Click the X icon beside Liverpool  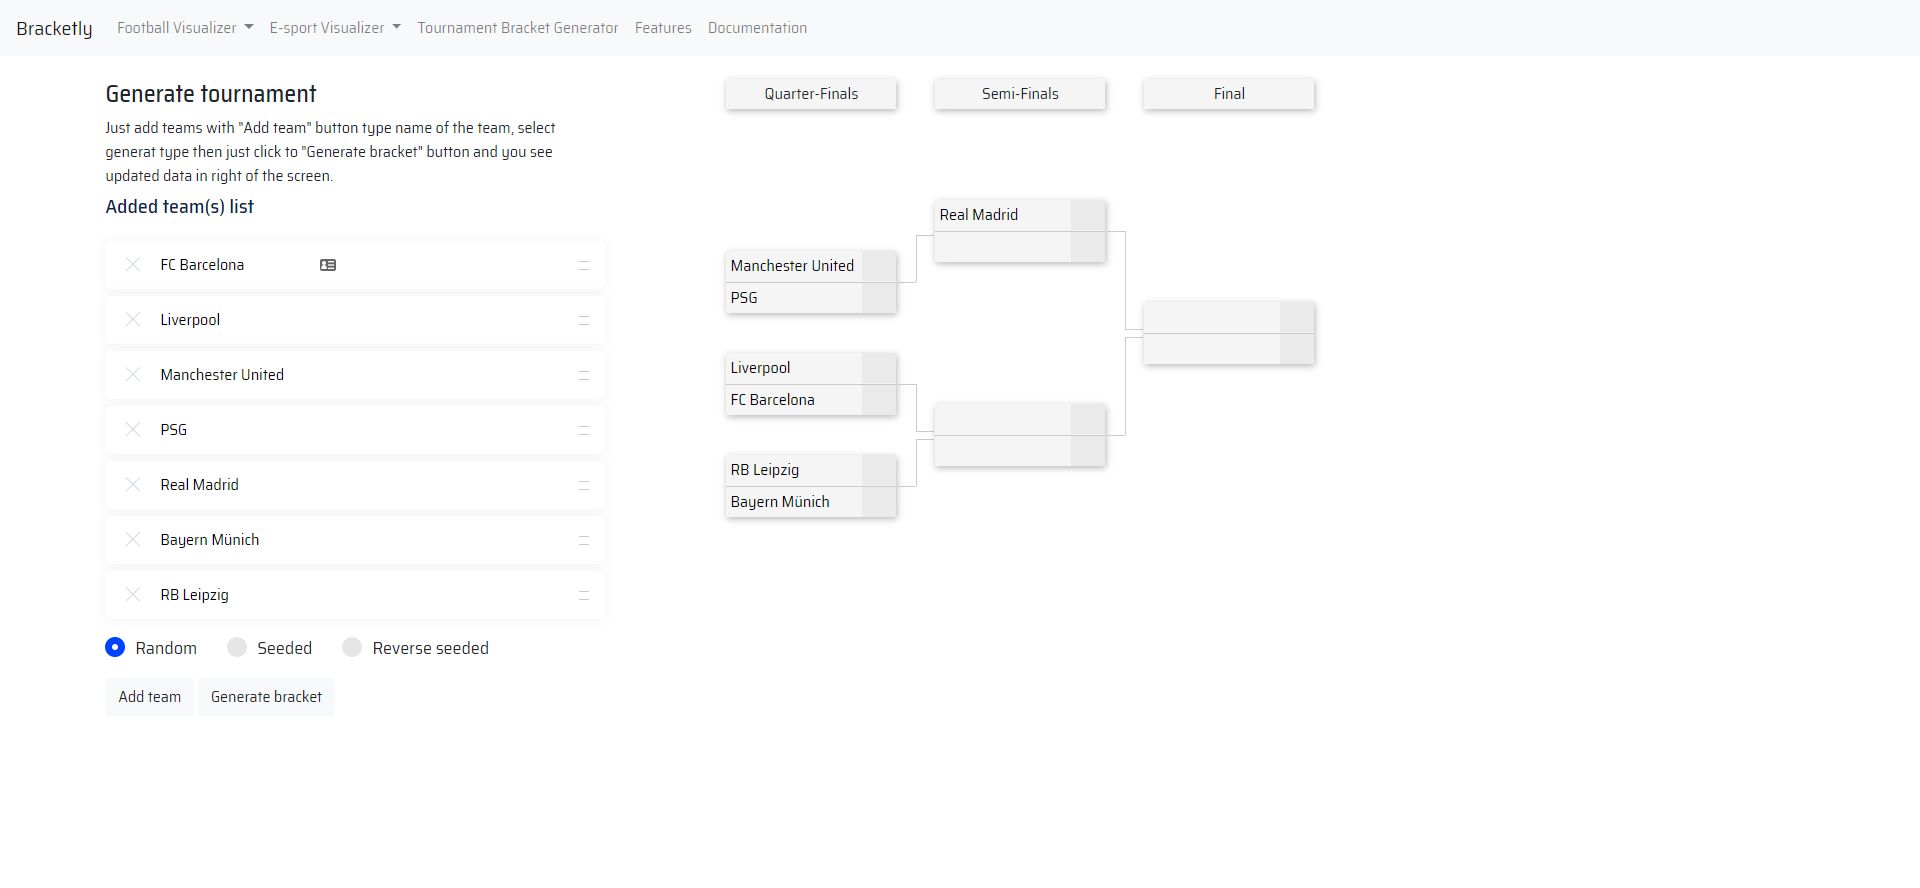pyautogui.click(x=133, y=320)
